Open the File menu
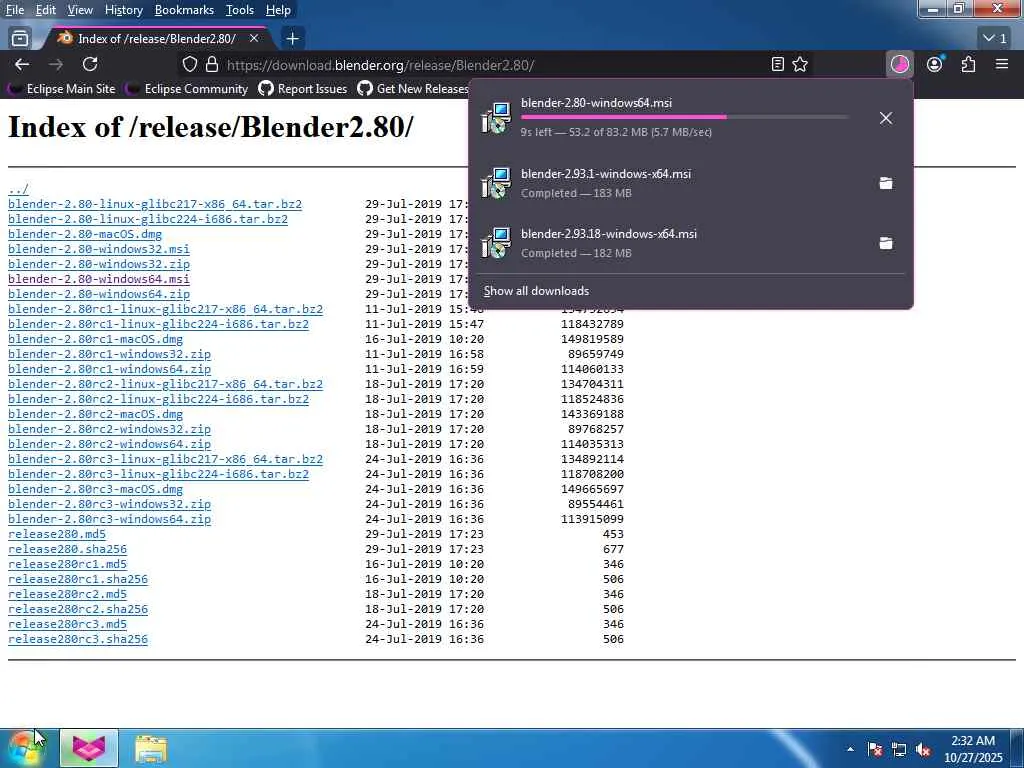Viewport: 1024px width, 768px height. pyautogui.click(x=14, y=10)
